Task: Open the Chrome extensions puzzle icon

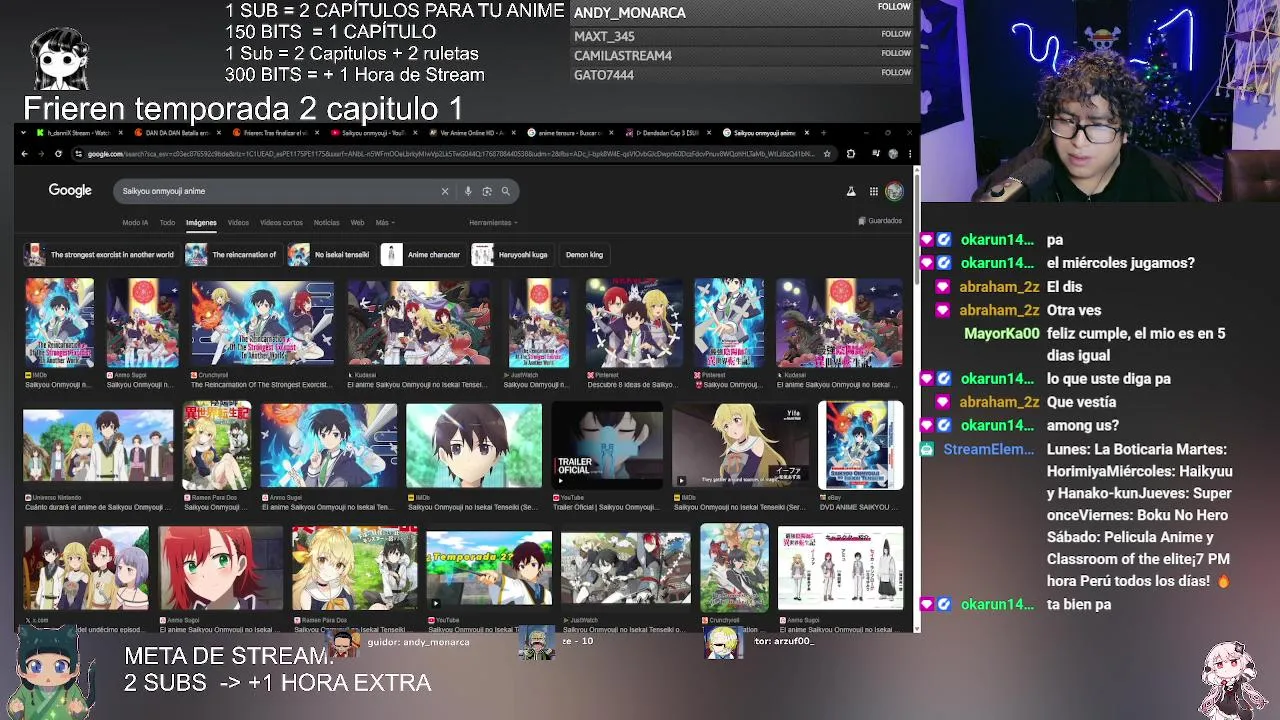Action: click(850, 154)
